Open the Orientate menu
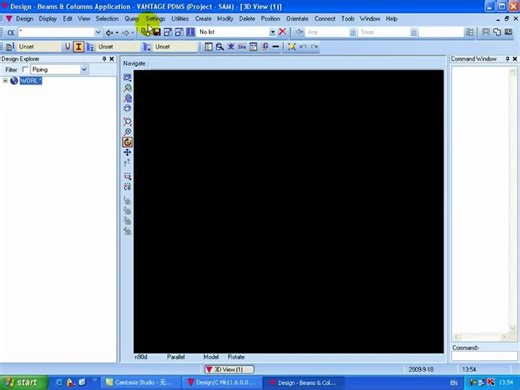520x390 pixels. point(297,19)
